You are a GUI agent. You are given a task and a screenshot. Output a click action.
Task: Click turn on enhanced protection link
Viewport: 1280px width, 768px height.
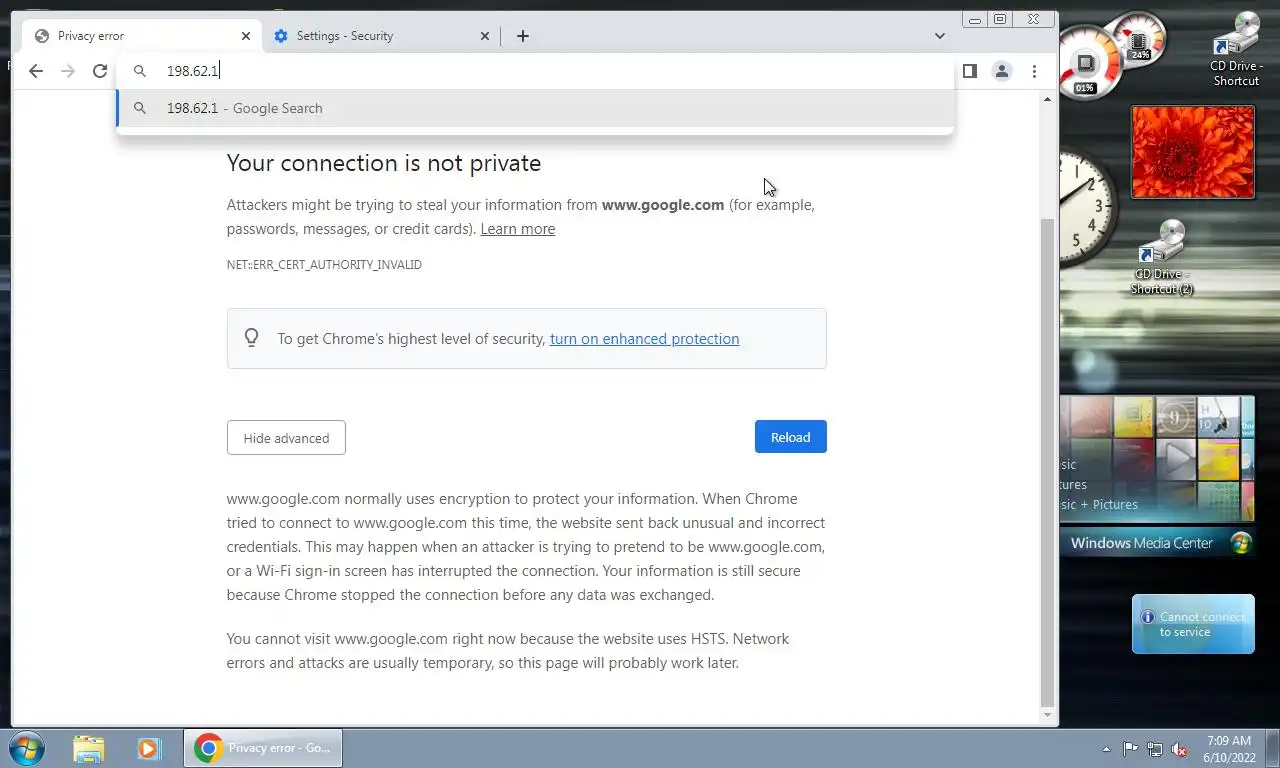(644, 339)
